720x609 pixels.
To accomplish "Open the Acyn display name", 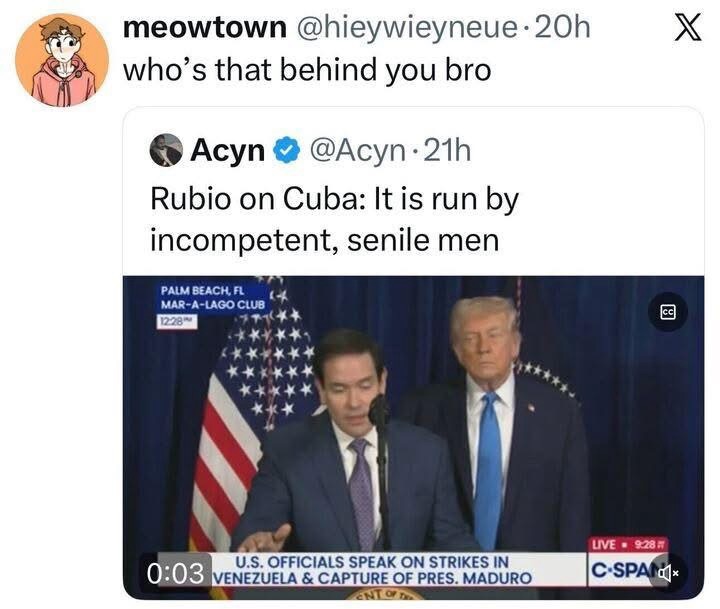I will (227, 151).
